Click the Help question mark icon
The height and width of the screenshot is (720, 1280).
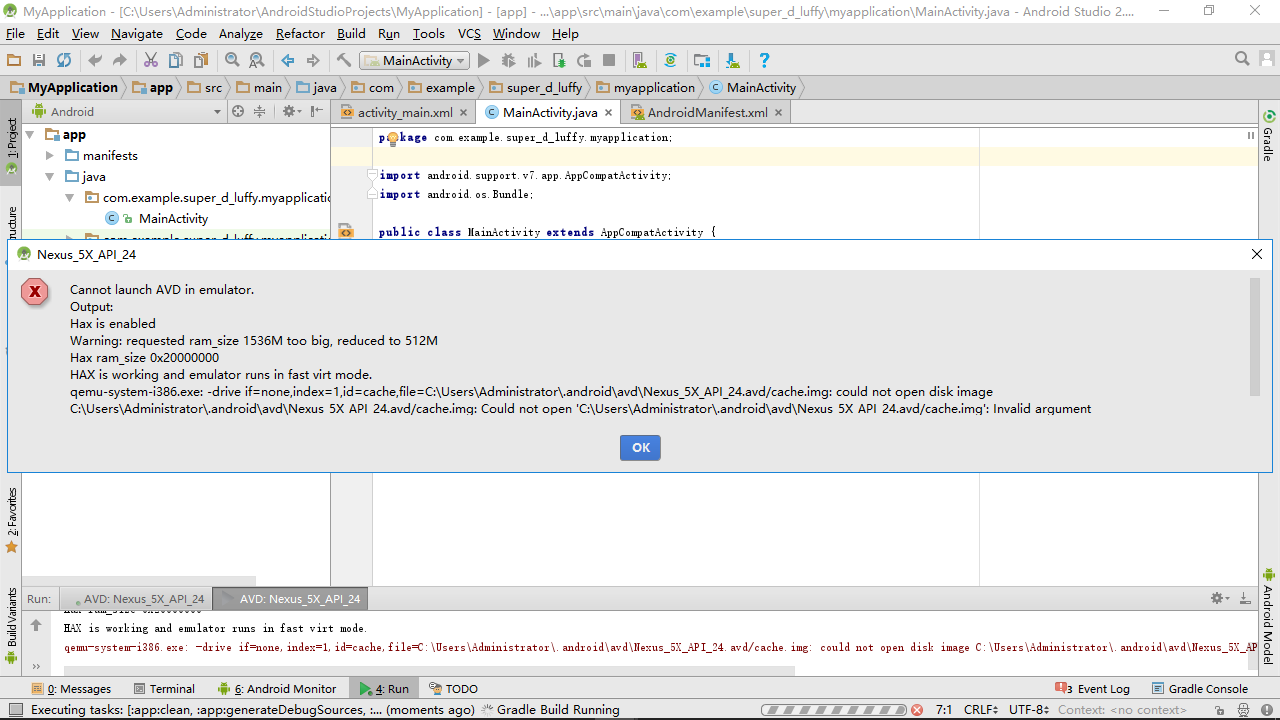[764, 61]
